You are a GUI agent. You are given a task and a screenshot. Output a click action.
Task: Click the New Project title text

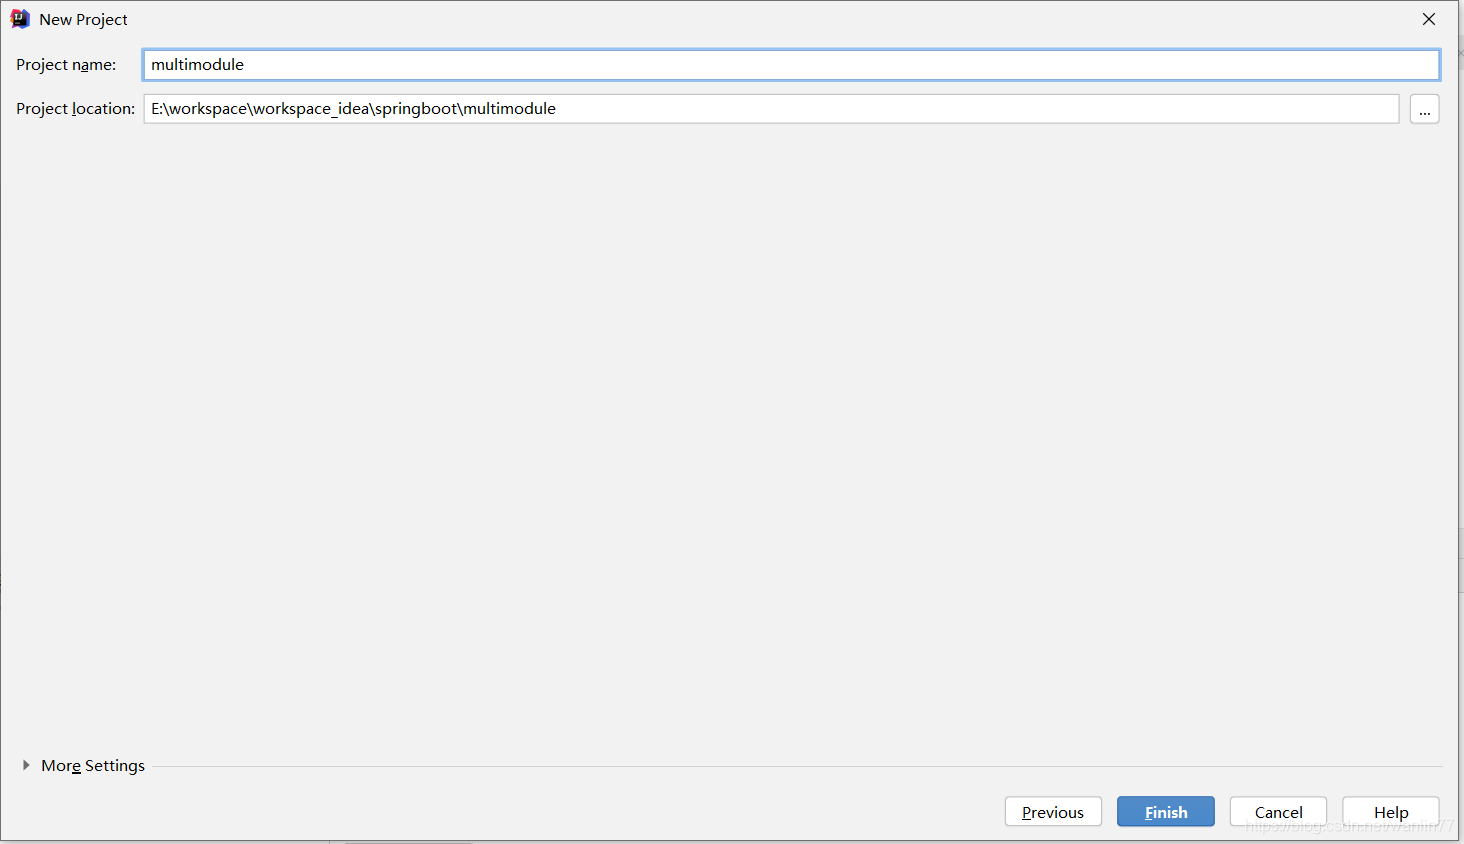pos(84,20)
